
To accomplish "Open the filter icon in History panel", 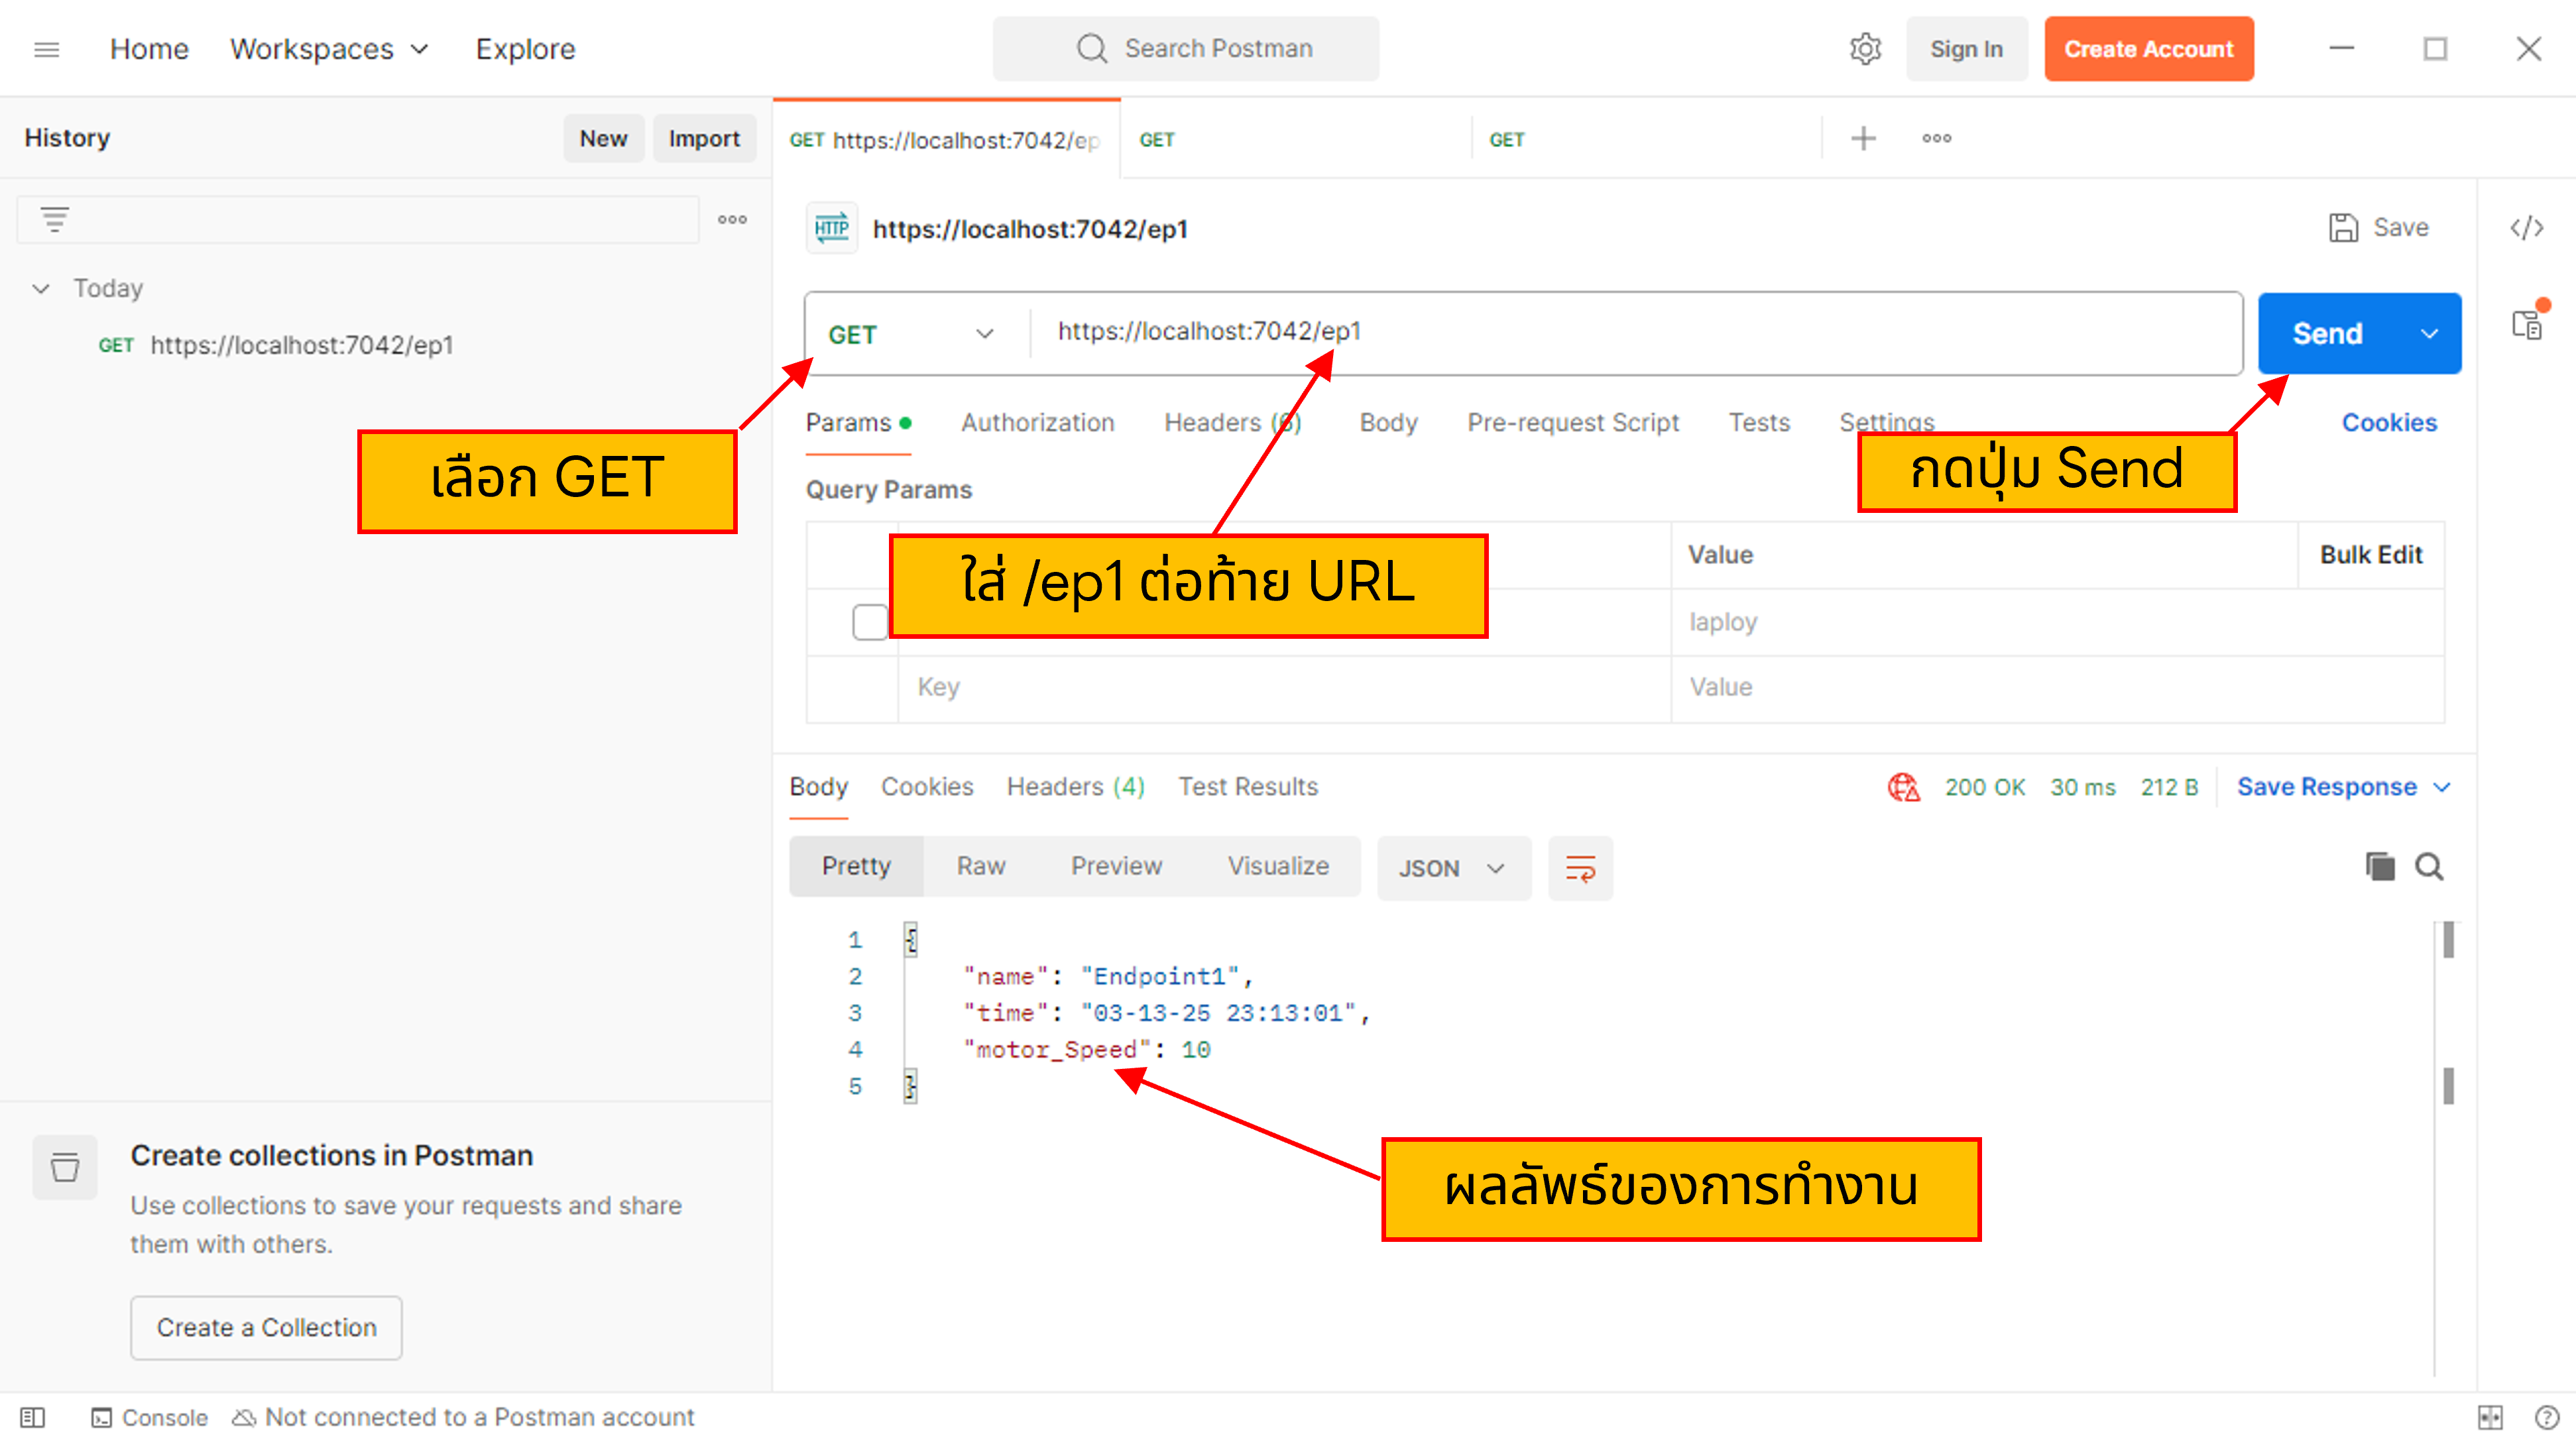I will pos(54,218).
